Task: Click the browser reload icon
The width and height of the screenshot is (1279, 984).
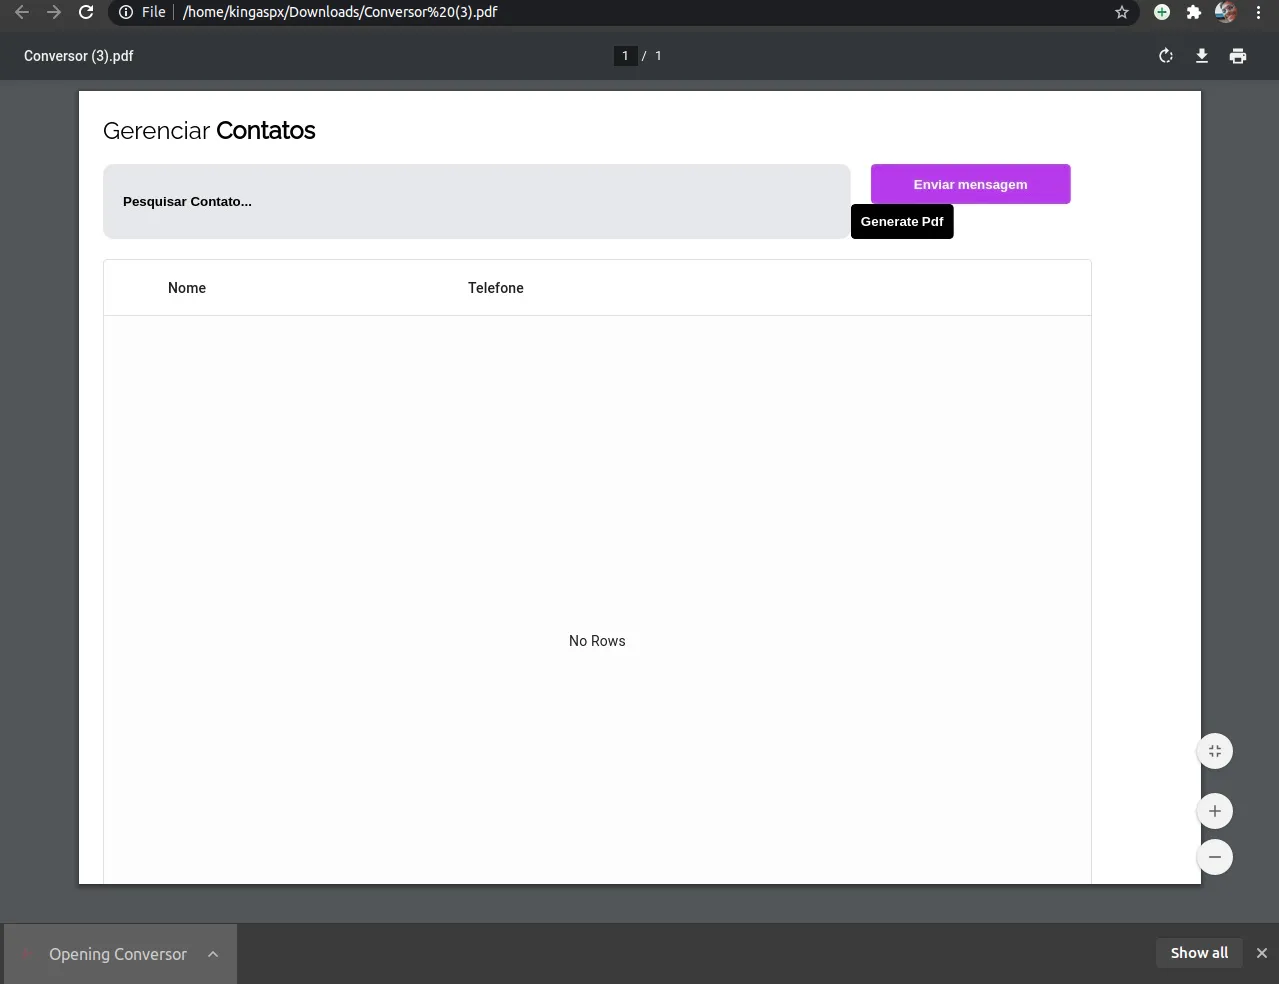Action: tap(86, 12)
